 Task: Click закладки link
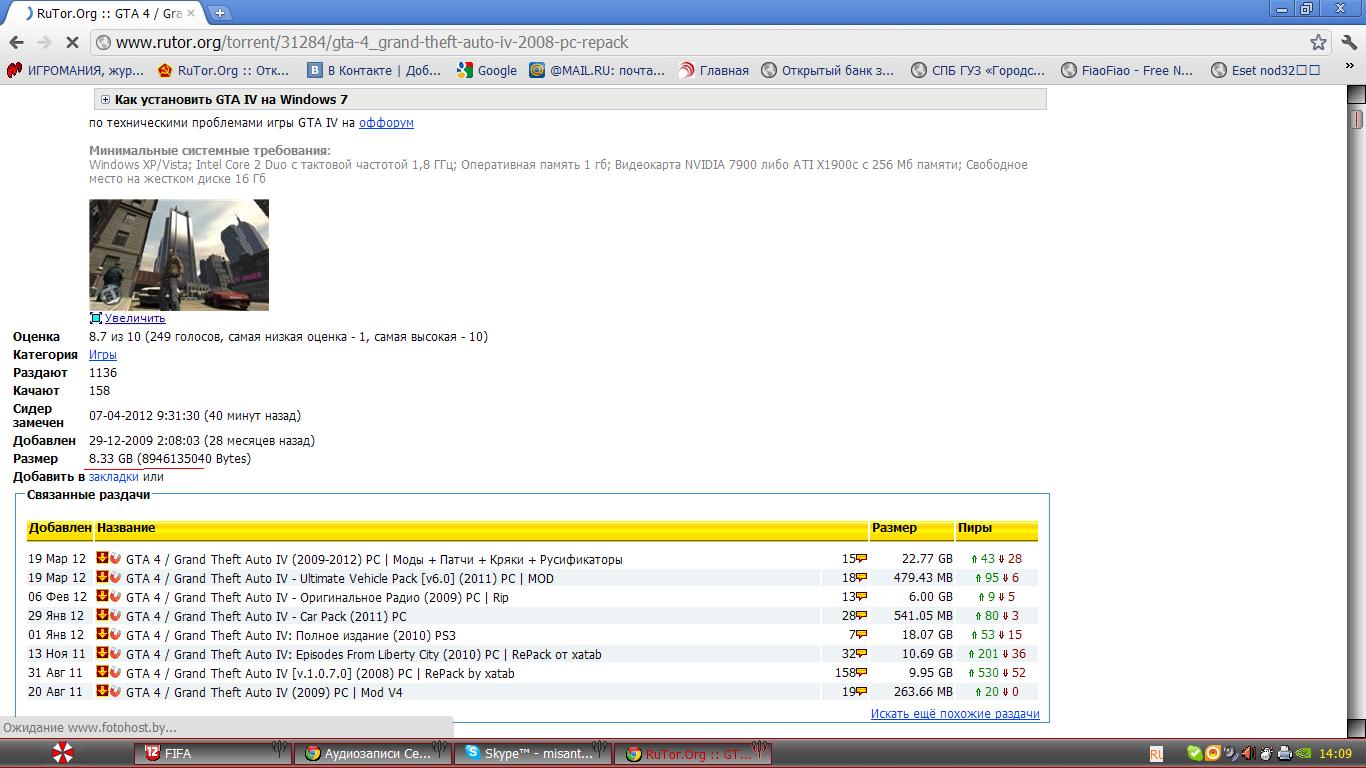tap(113, 476)
